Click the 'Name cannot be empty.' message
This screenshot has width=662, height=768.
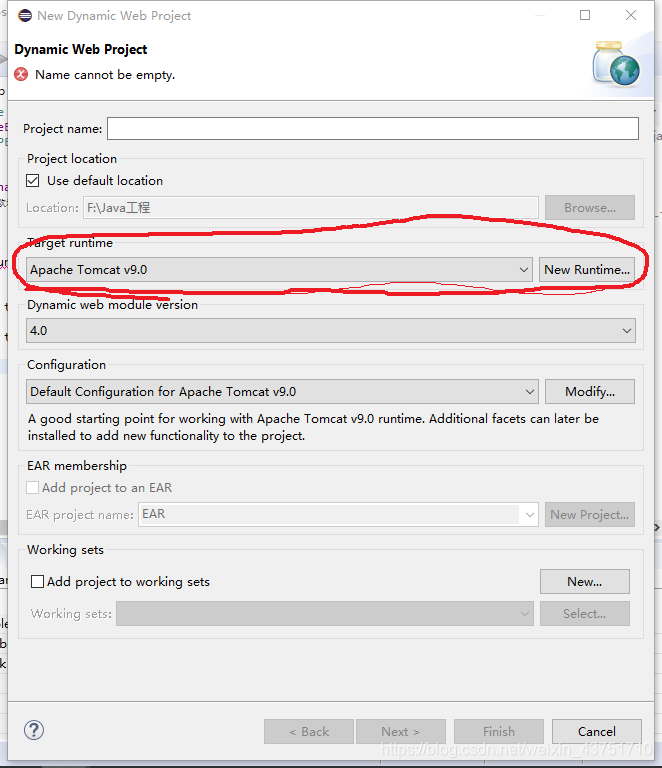point(105,74)
